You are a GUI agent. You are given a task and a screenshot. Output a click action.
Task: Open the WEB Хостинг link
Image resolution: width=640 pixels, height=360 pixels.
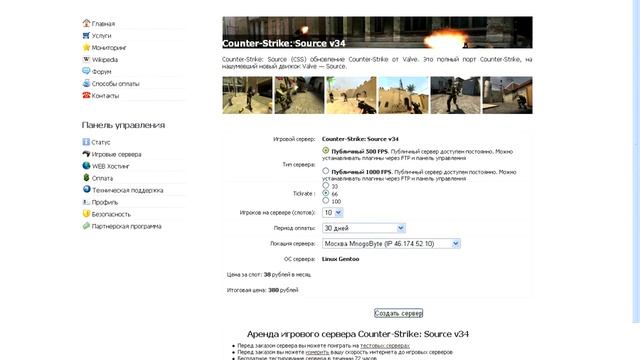point(111,167)
